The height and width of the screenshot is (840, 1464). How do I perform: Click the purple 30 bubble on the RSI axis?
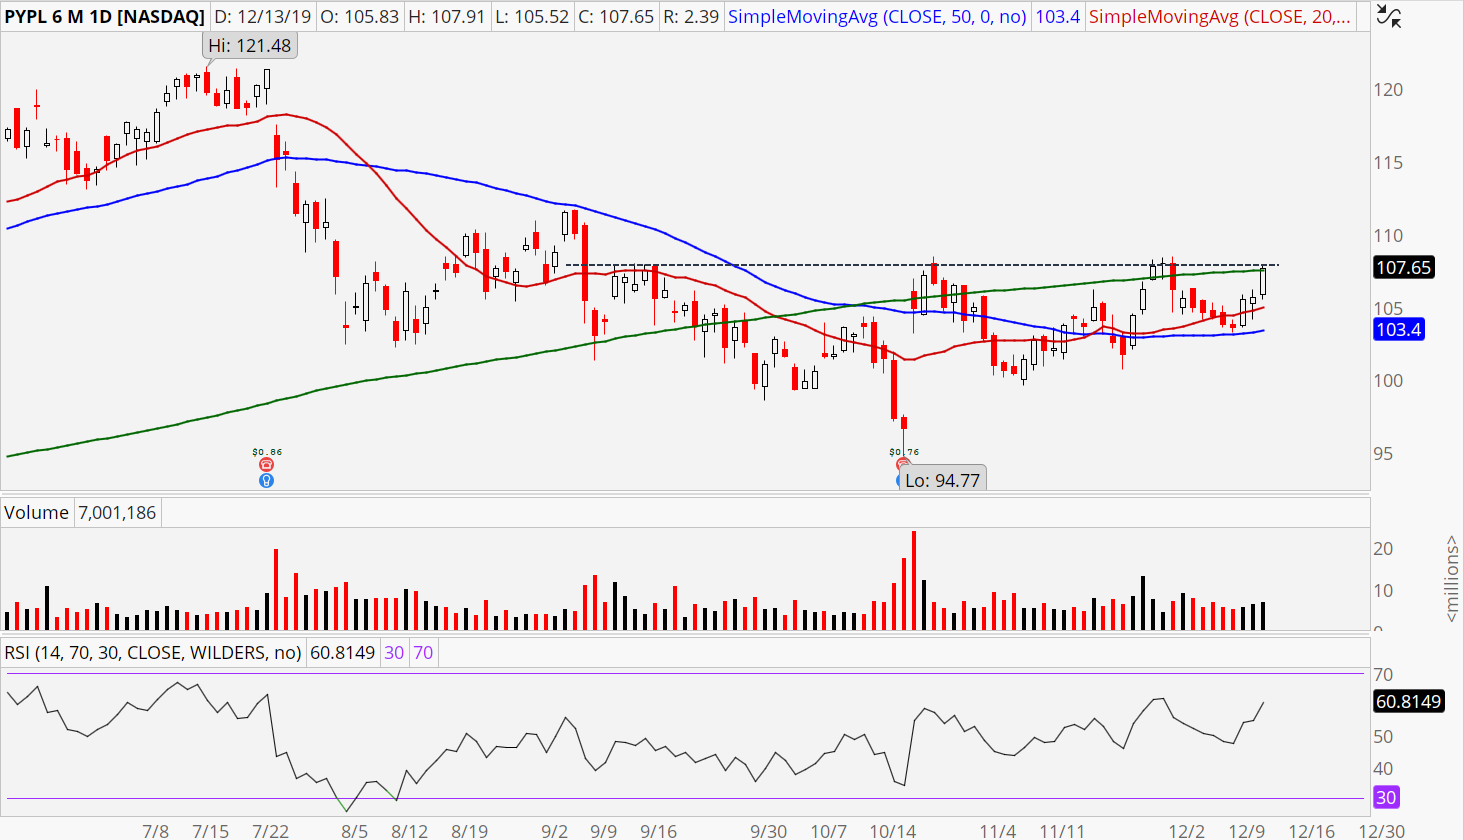pyautogui.click(x=1386, y=798)
